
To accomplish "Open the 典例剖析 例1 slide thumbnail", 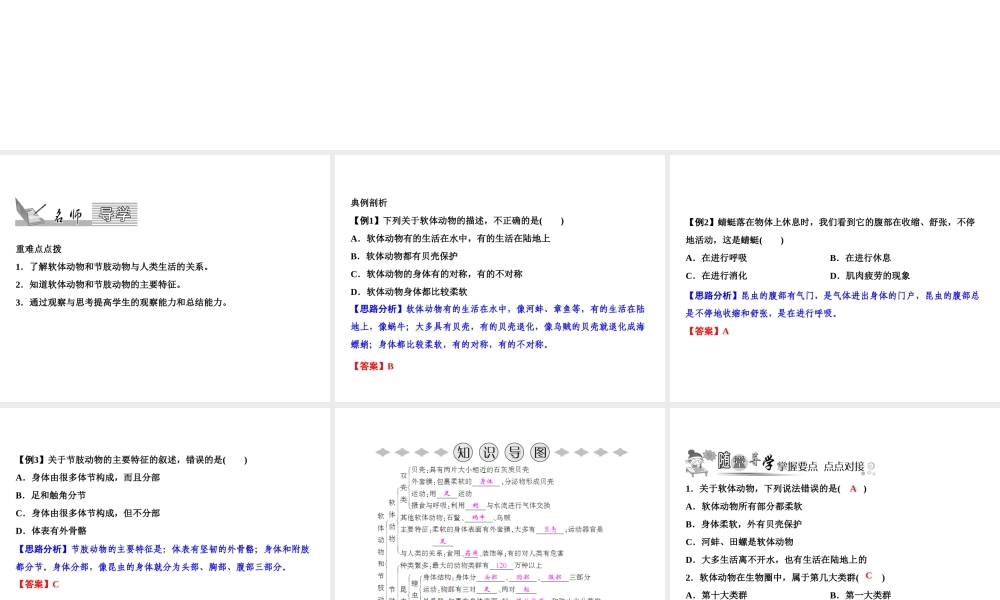I will click(x=499, y=278).
